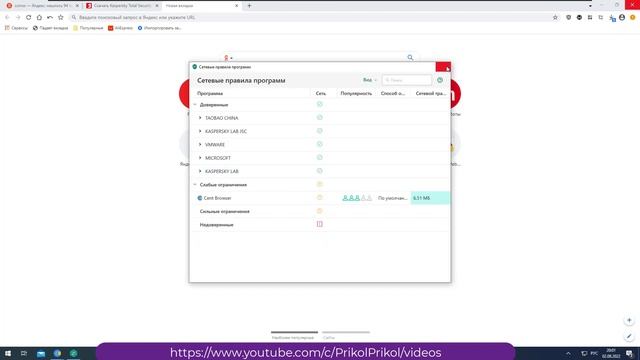Focus the browser address bar

310,18
